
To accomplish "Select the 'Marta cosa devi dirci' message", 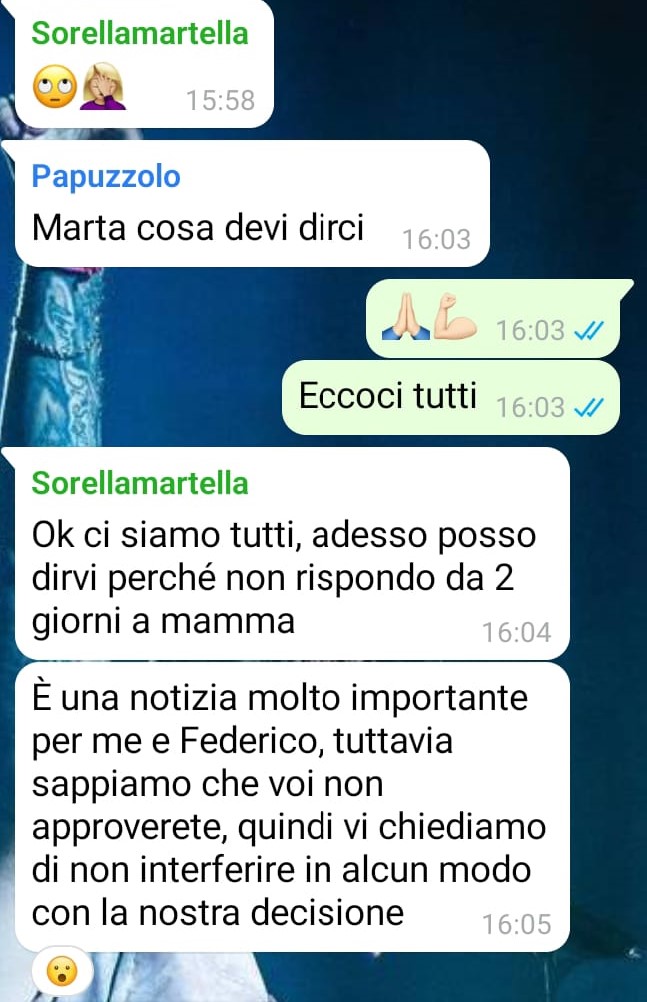I will (252, 203).
